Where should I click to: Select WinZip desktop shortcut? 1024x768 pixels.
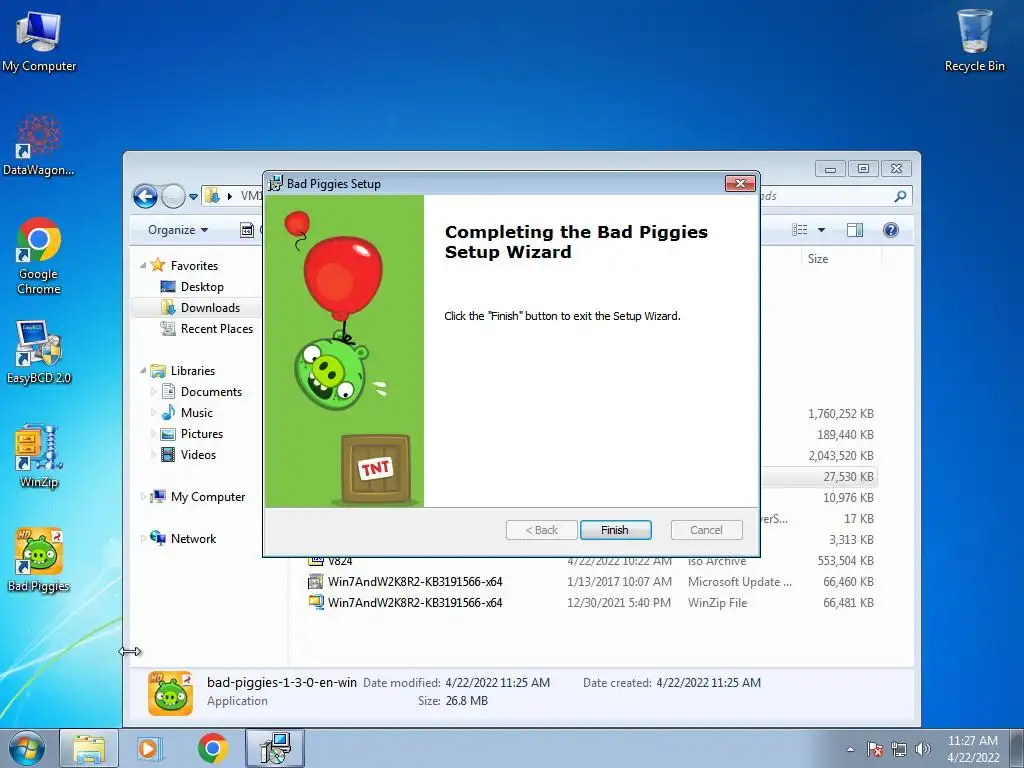39,456
